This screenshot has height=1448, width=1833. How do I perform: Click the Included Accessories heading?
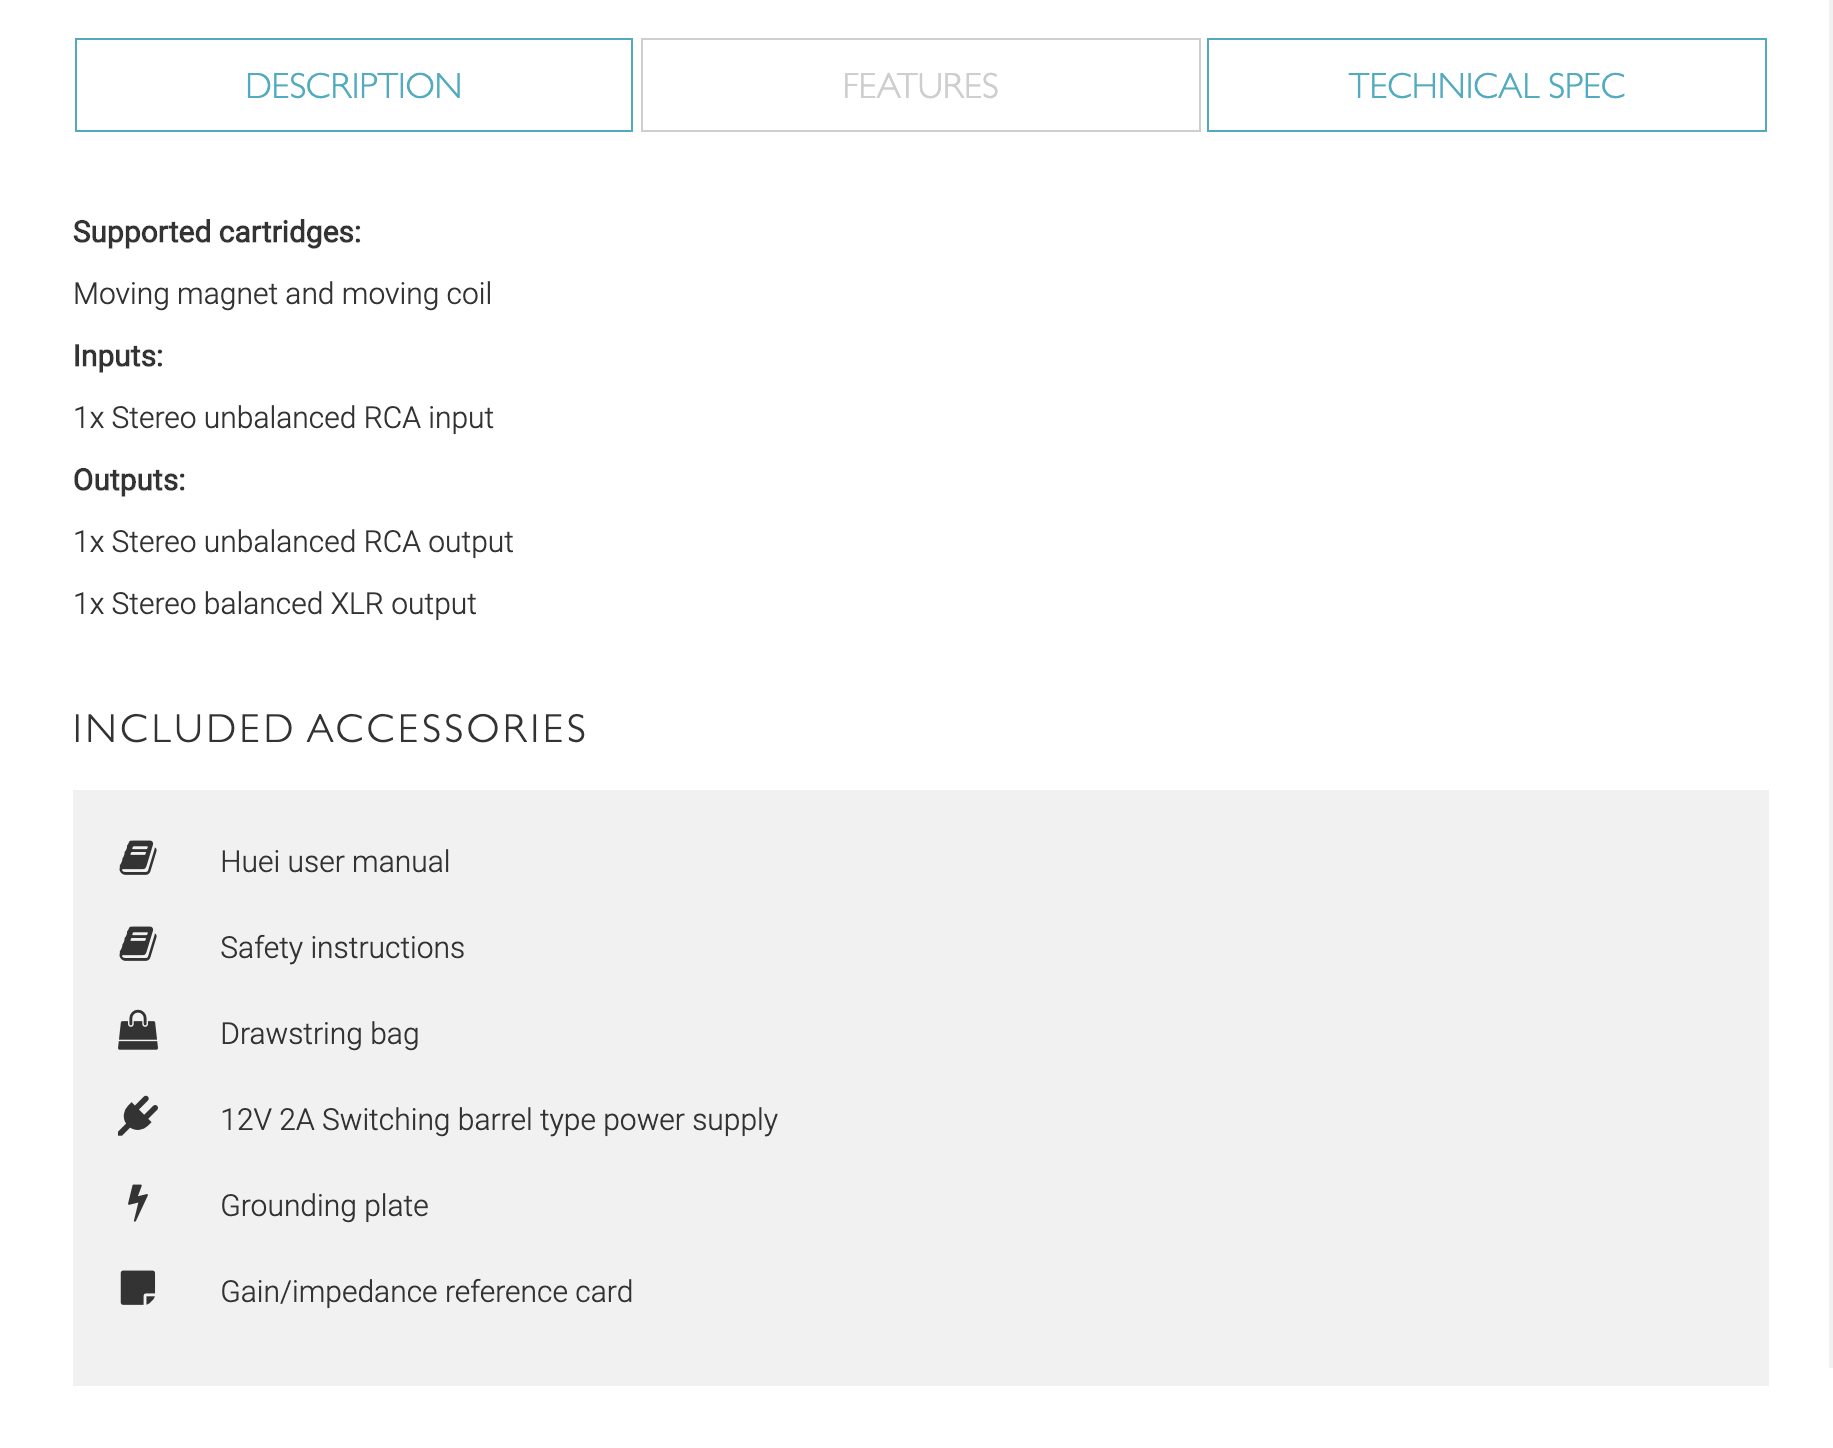point(330,729)
